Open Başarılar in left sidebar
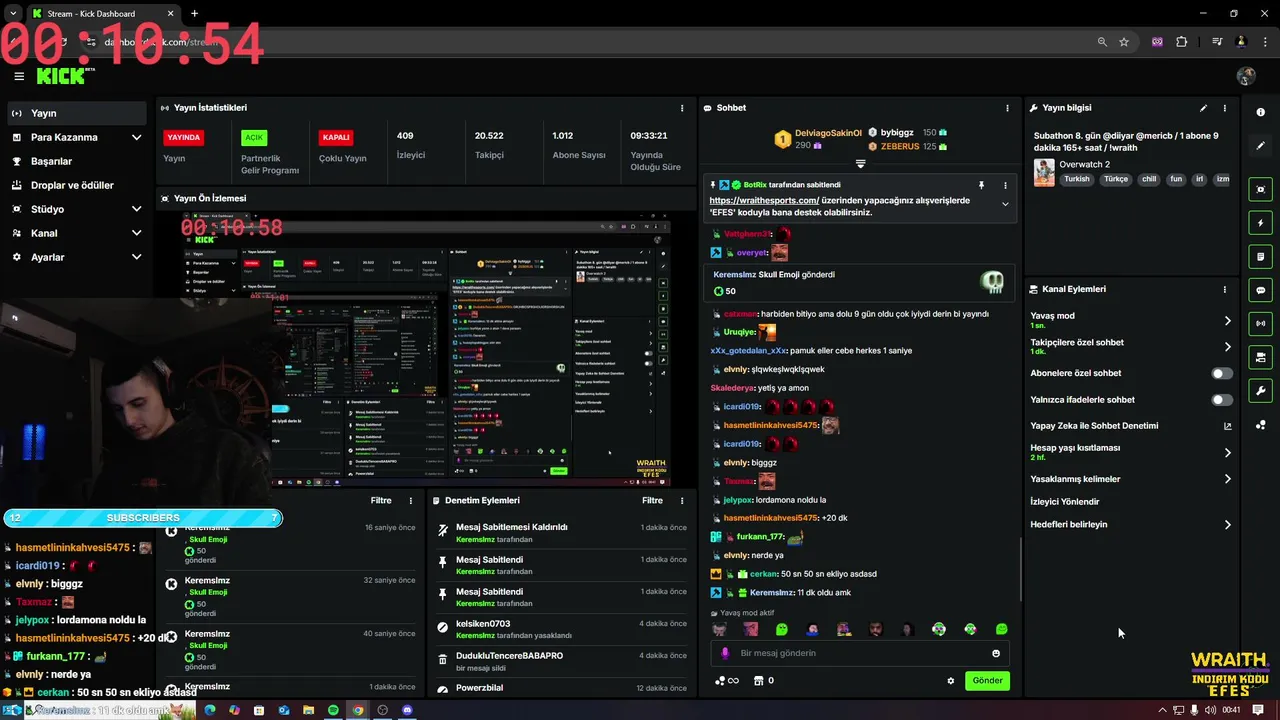1280x720 pixels. (x=77, y=161)
